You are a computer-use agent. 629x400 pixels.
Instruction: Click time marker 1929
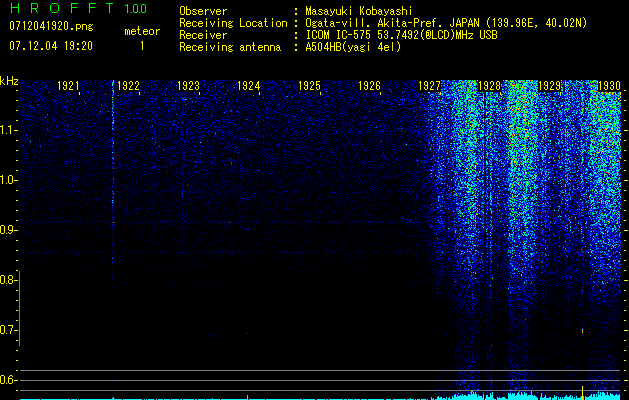pyautogui.click(x=550, y=85)
